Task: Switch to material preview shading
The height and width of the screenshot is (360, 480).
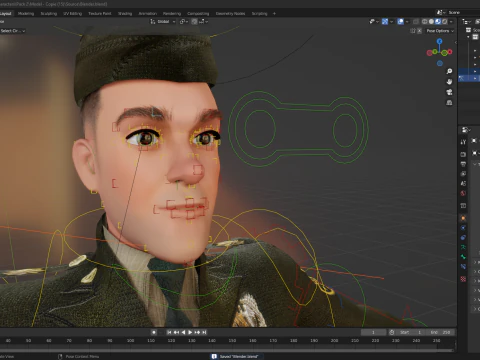Action: click(x=438, y=21)
